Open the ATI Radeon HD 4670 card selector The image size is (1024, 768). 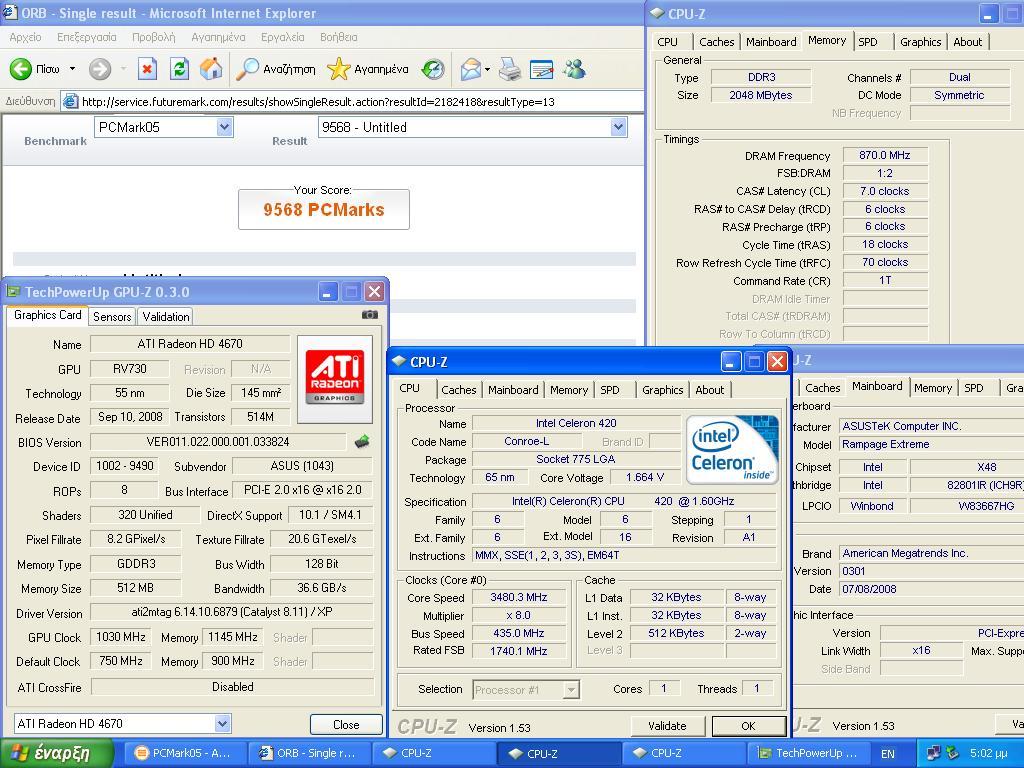[222, 724]
